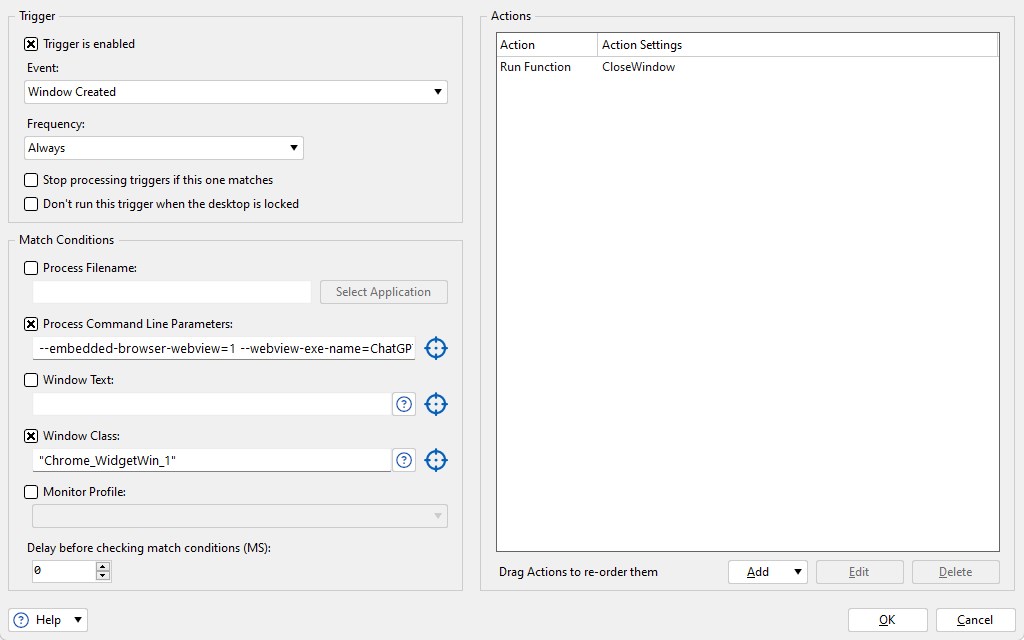This screenshot has width=1024, height=640.
Task: Click the Select Application button
Action: (x=383, y=292)
